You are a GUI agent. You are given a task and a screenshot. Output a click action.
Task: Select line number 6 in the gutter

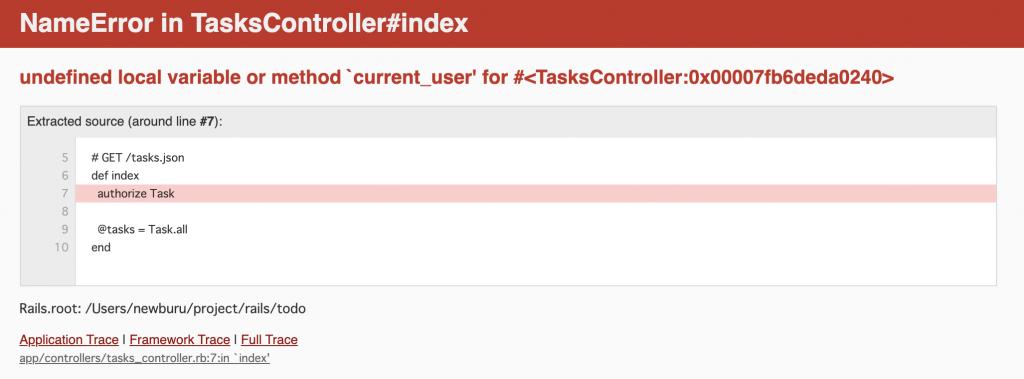pos(65,176)
